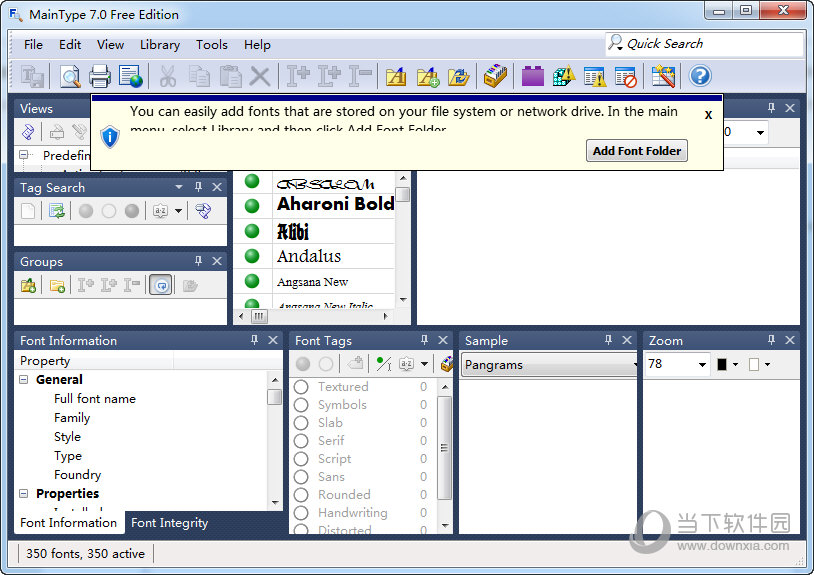Open the Tag Search panel menu arrow
814x575 pixels.
pyautogui.click(x=179, y=187)
